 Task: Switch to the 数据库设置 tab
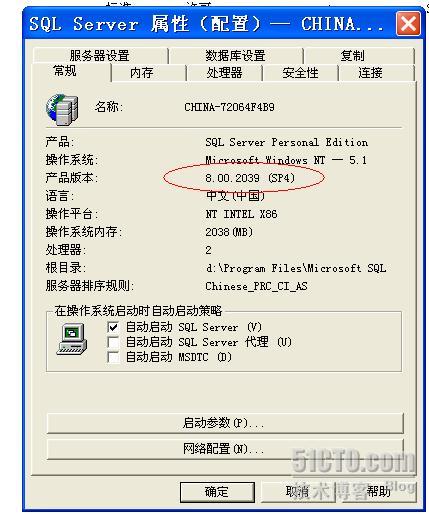pyautogui.click(x=235, y=55)
